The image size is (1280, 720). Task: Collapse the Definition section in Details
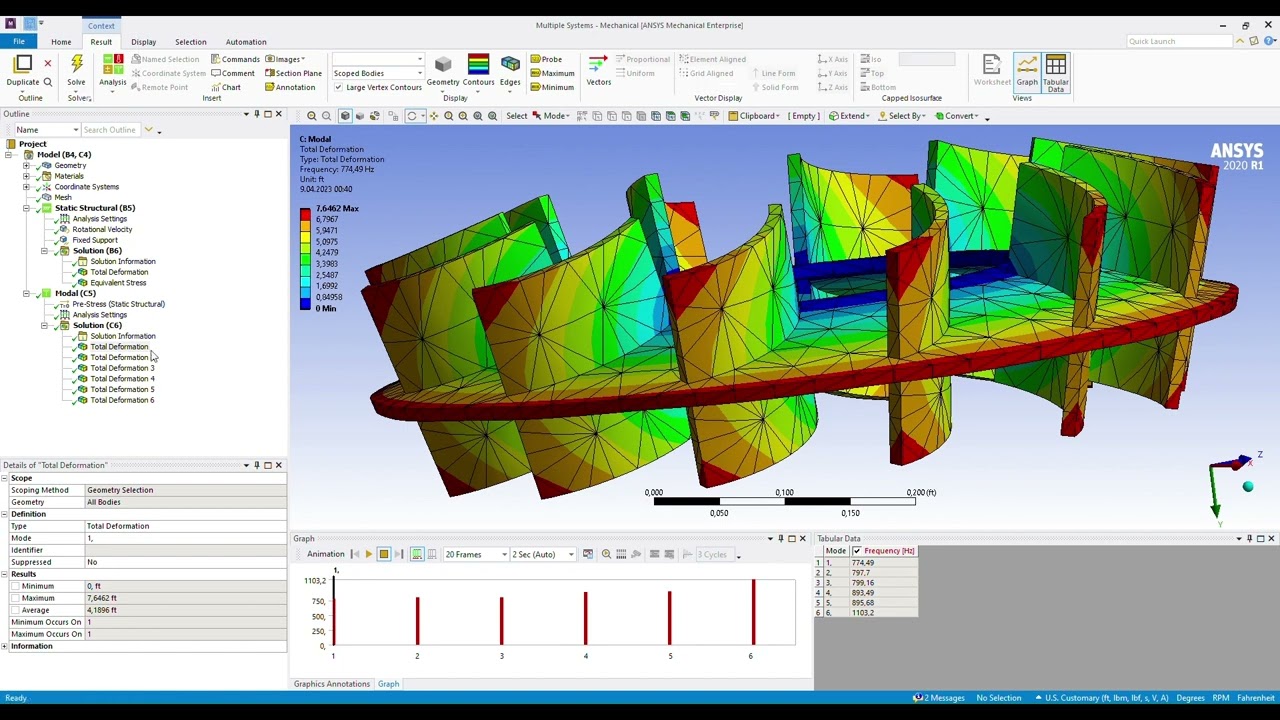tap(5, 514)
